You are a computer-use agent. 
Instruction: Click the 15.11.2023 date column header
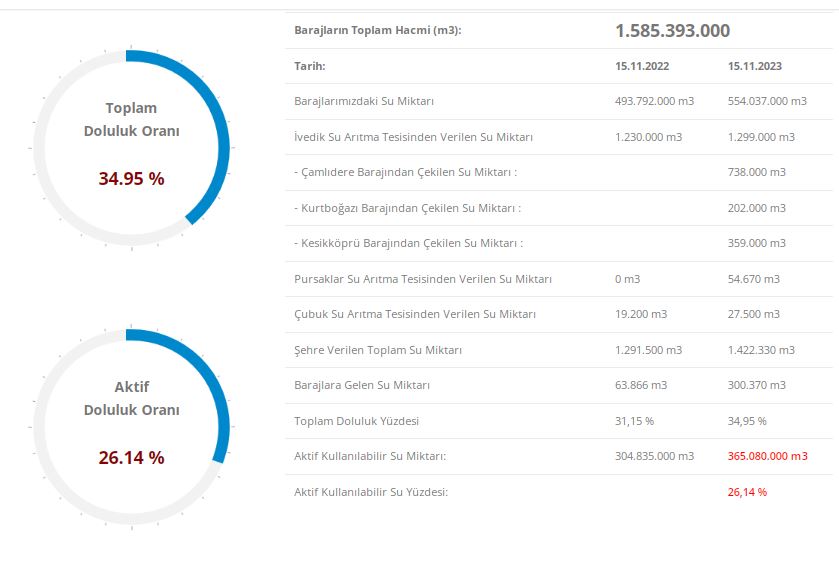pos(755,66)
